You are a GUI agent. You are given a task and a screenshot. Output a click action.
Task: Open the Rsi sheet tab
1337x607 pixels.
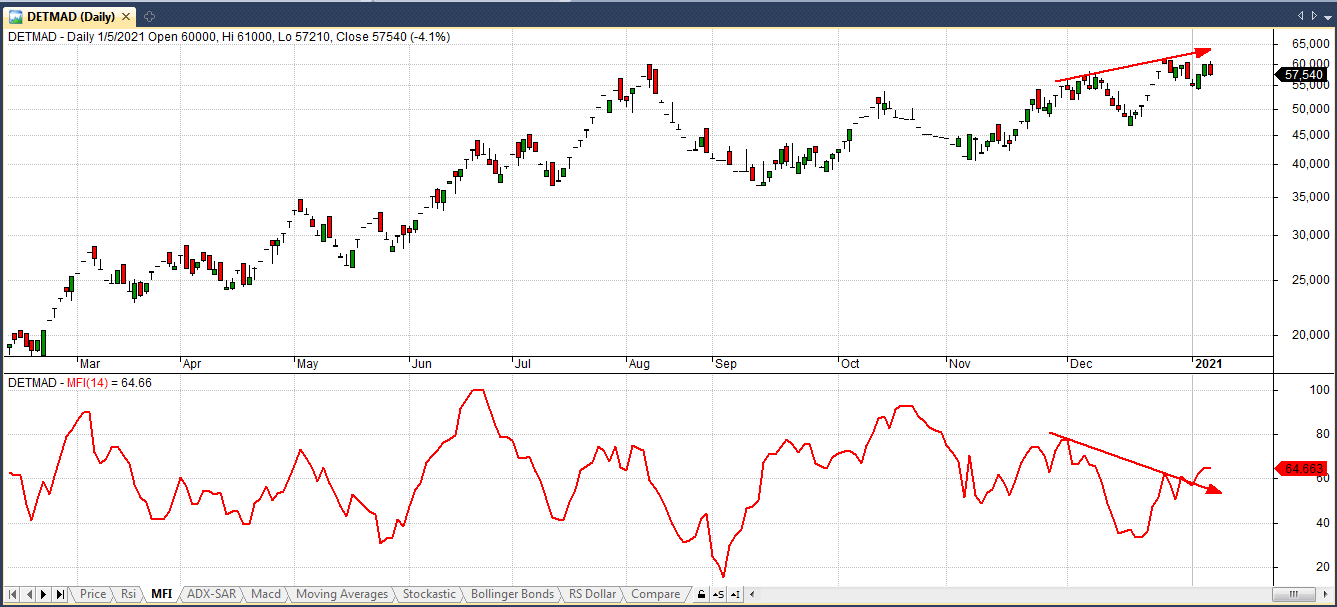pyautogui.click(x=128, y=594)
